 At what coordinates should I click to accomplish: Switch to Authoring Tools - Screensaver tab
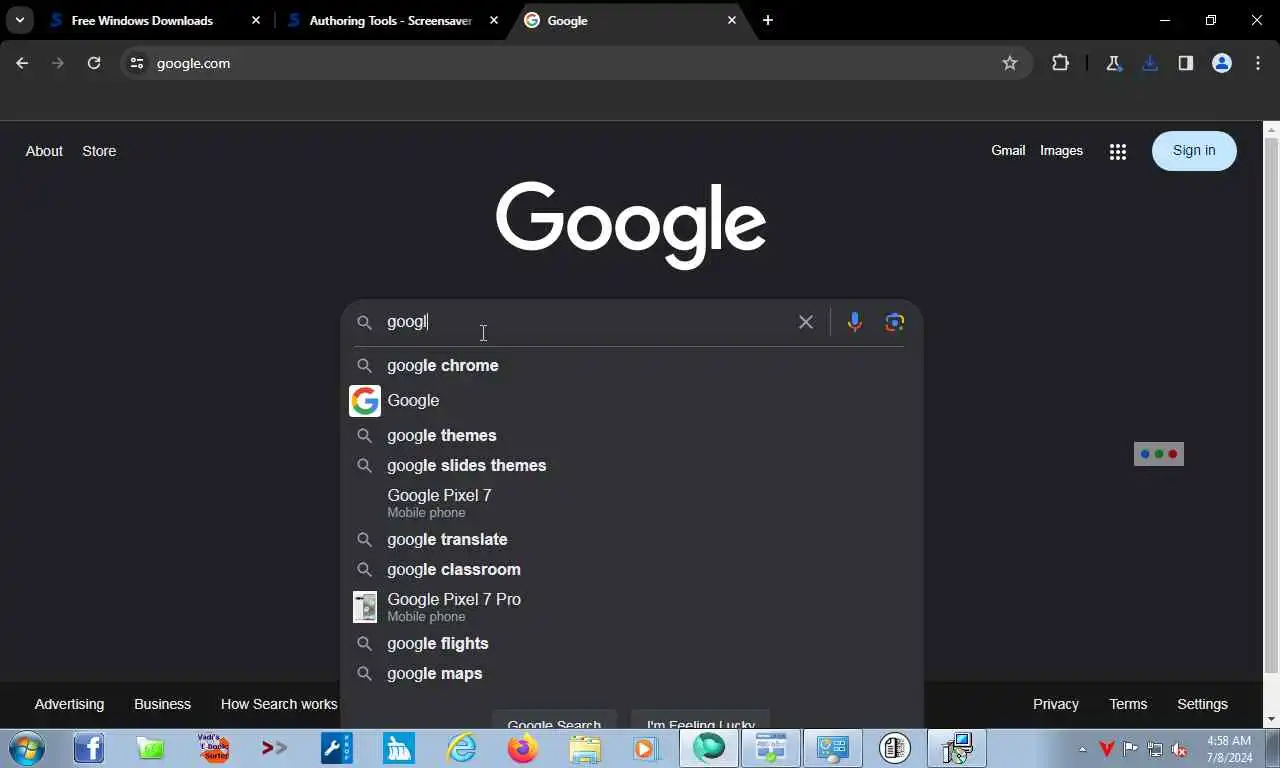[391, 20]
